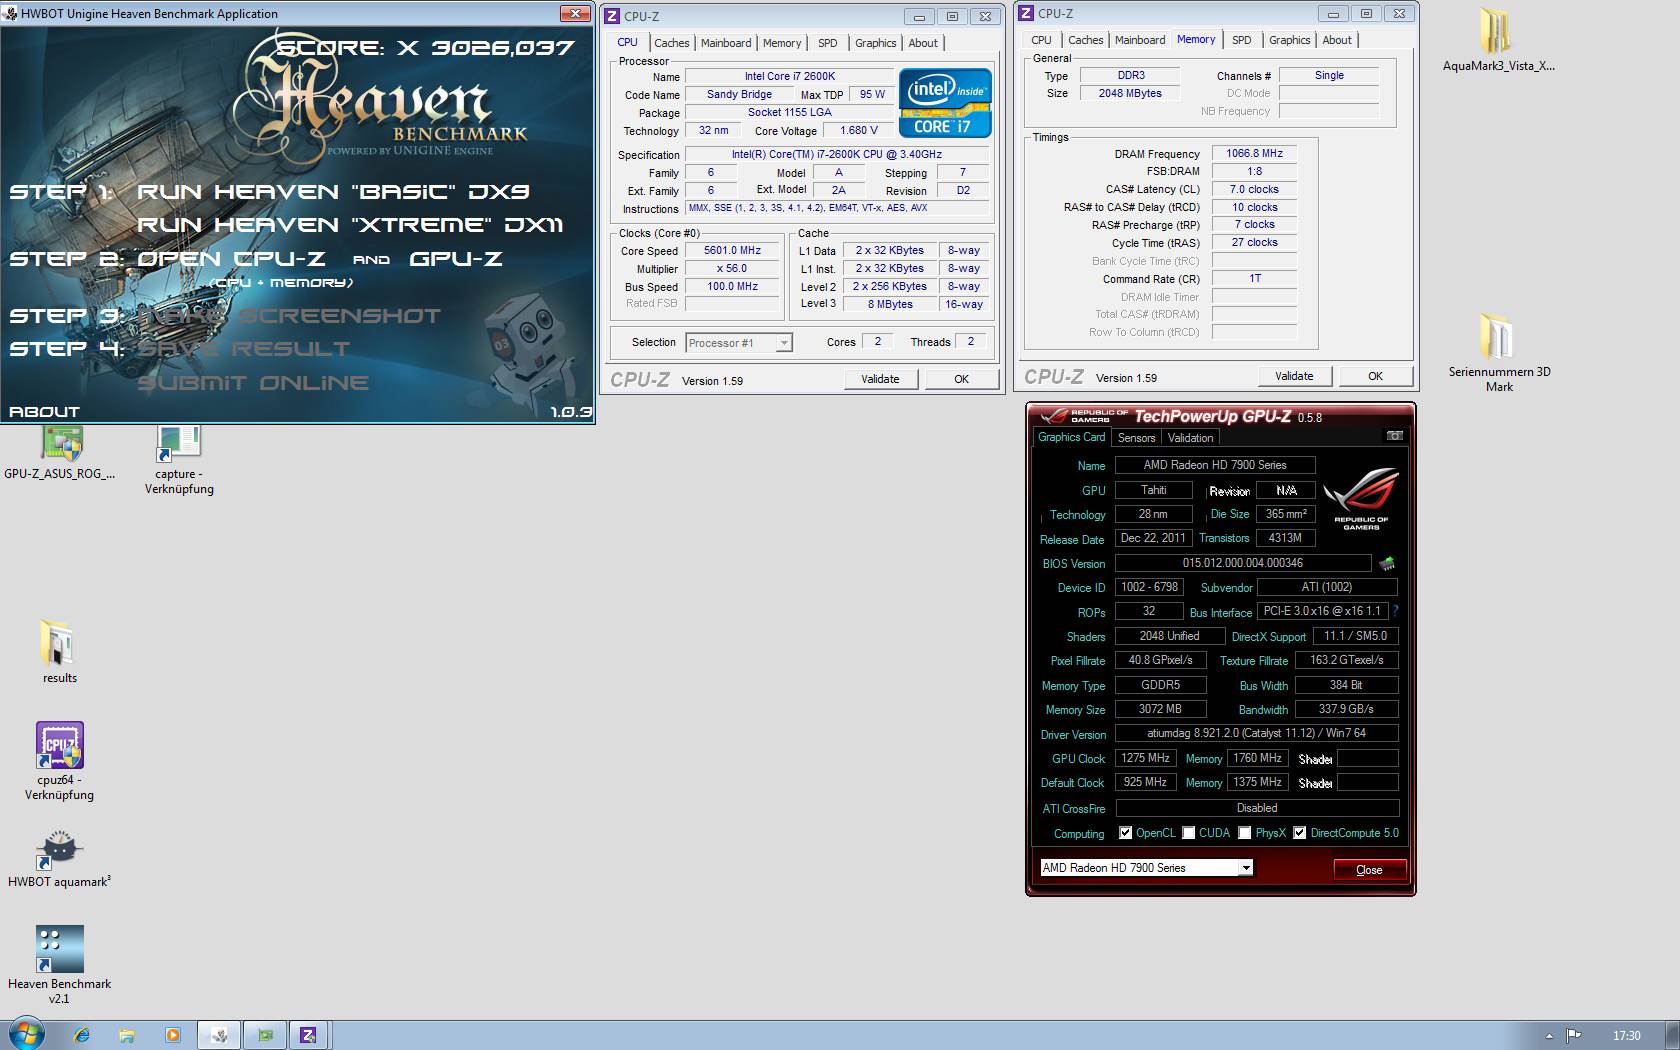The height and width of the screenshot is (1050, 1680).
Task: Open Mainboard tab in right CPU-Z
Action: [1140, 40]
